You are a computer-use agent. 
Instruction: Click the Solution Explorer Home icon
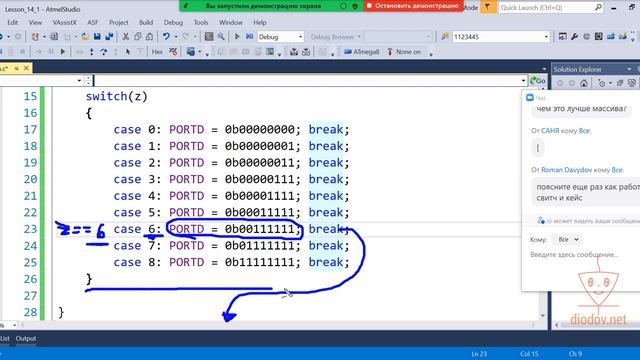(584, 83)
